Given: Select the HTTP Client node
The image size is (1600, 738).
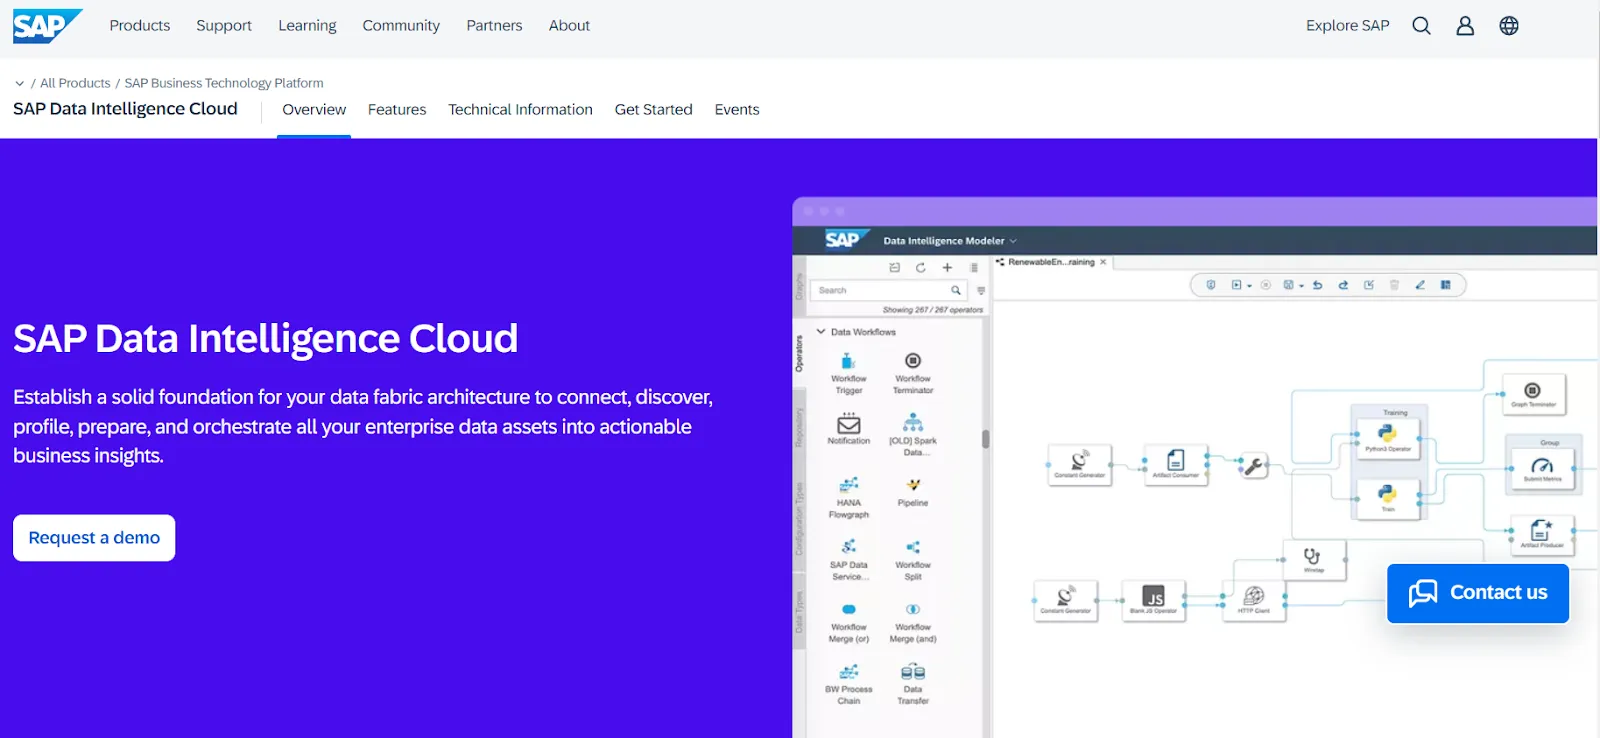Looking at the screenshot, I should click(x=1254, y=600).
